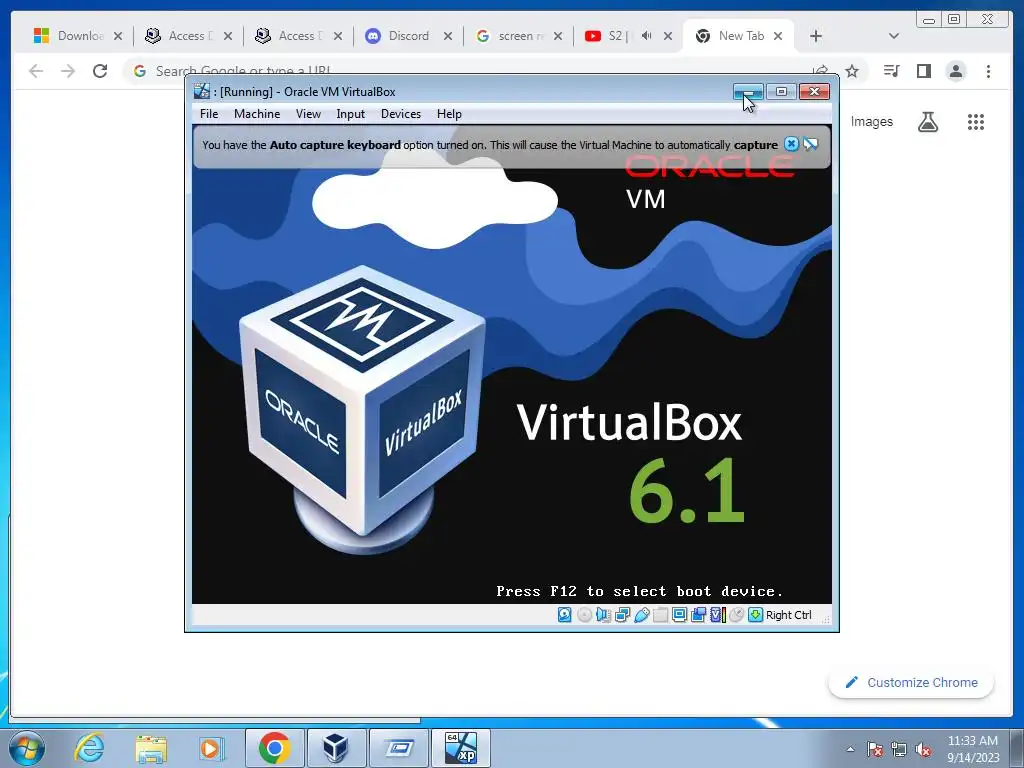
Task: Click the shared folders indicator in status bar
Action: 660,615
